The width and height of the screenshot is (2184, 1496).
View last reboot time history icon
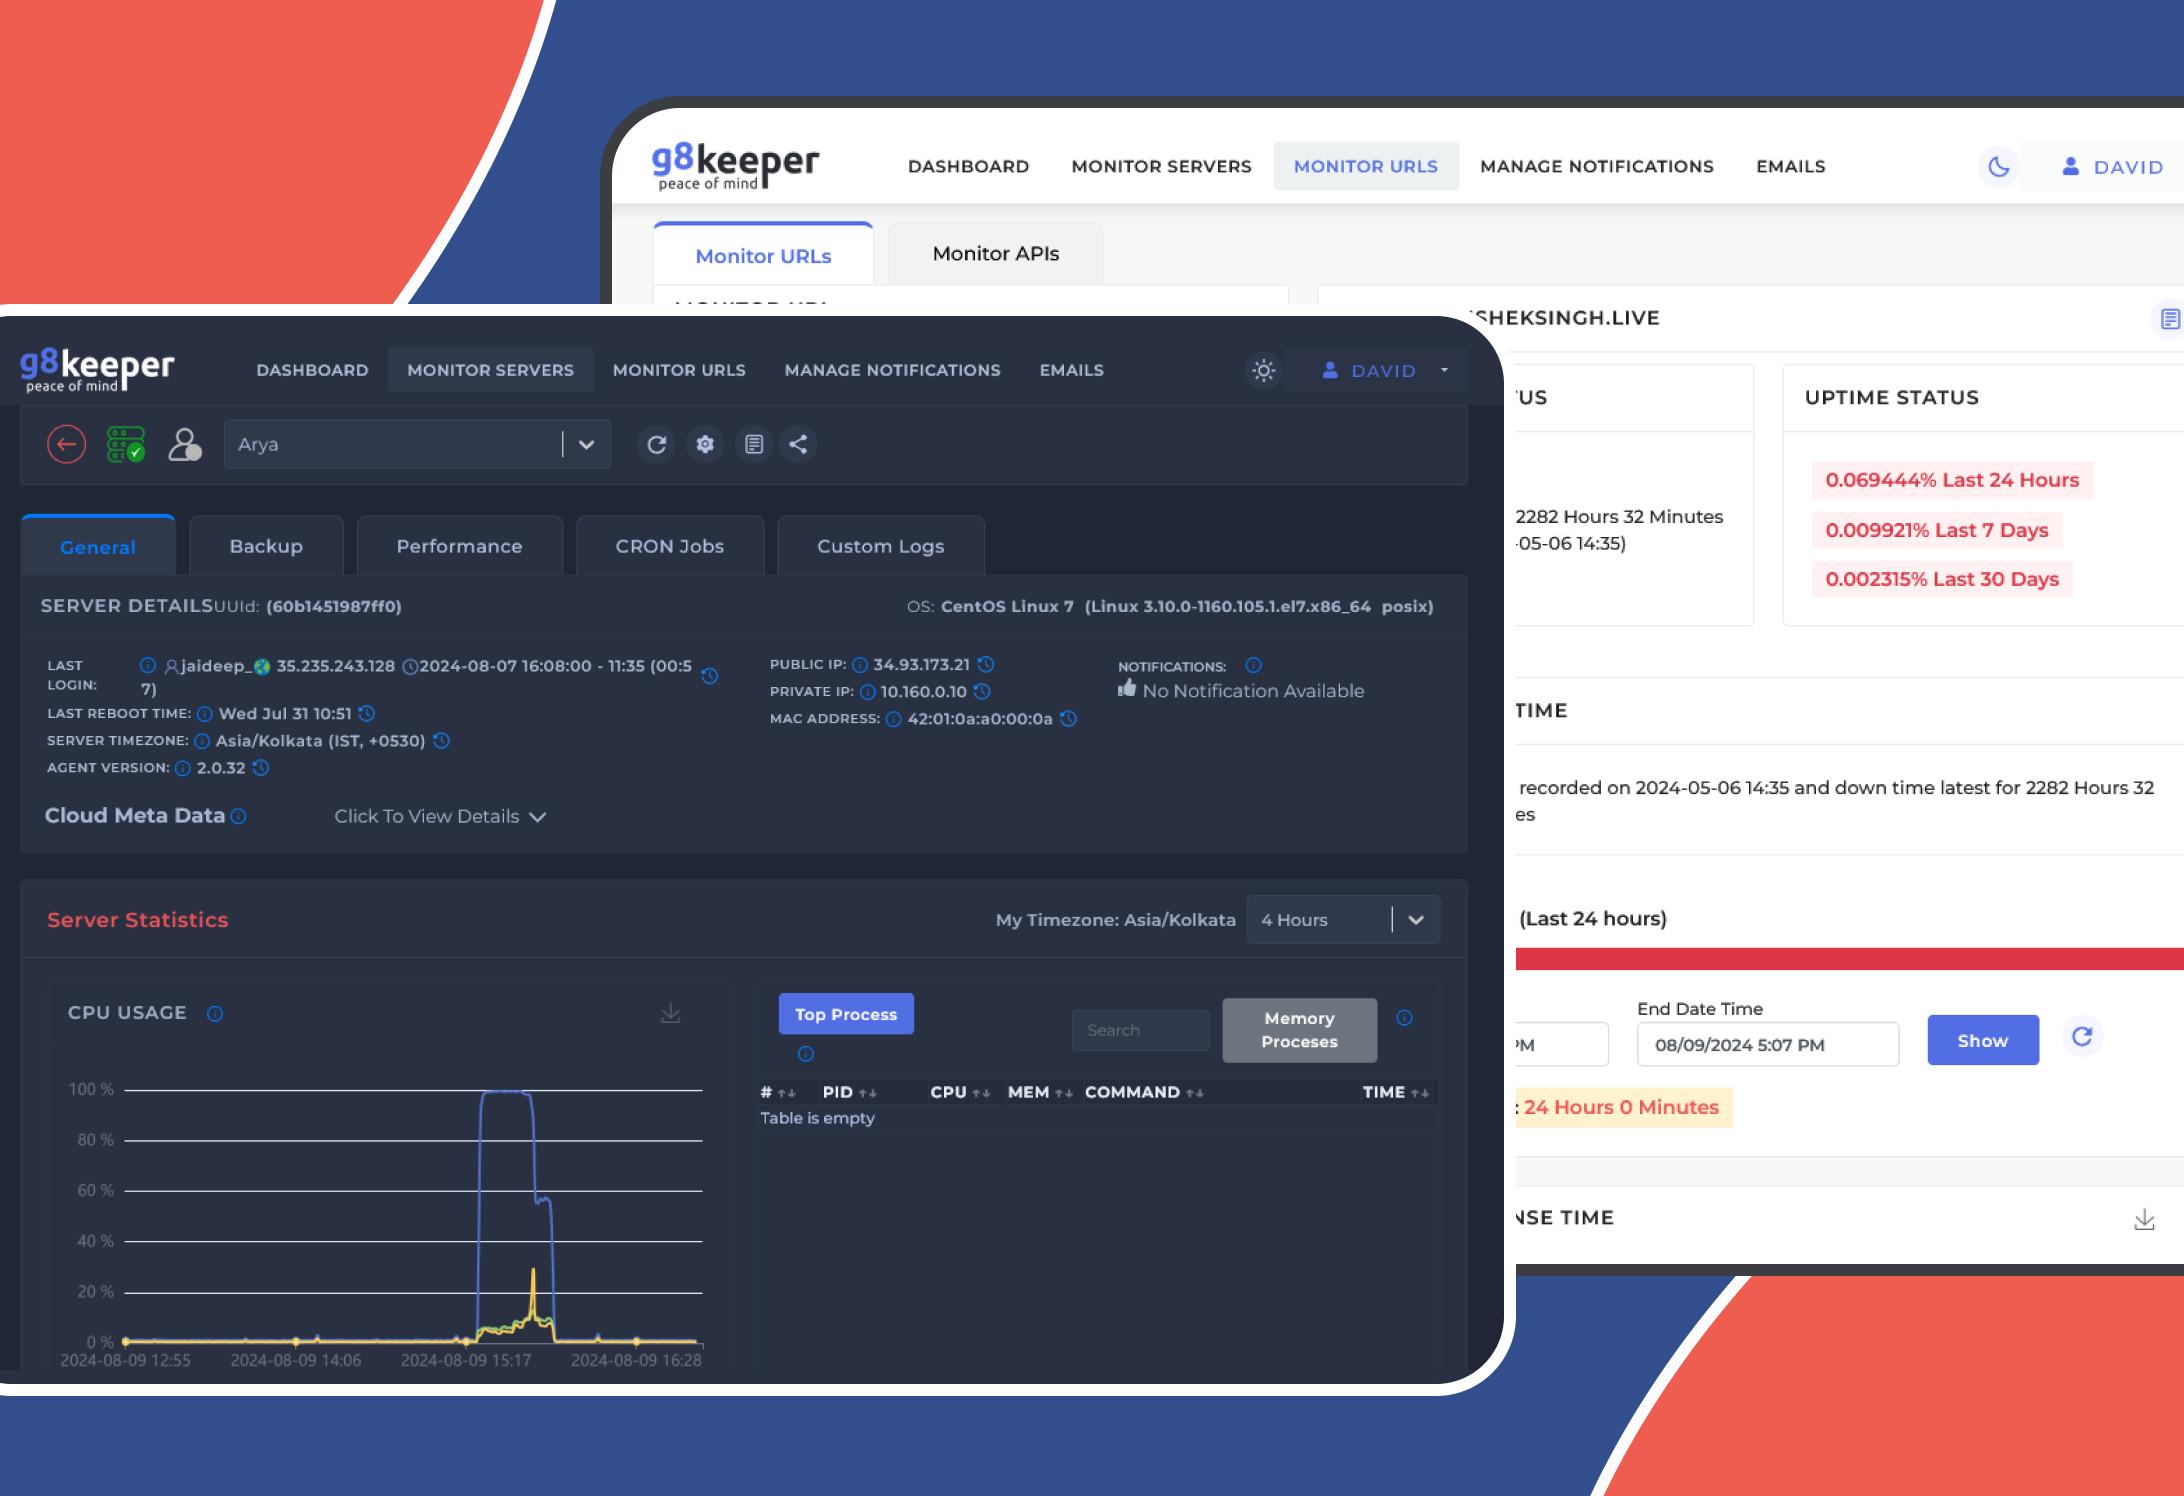click(x=367, y=713)
